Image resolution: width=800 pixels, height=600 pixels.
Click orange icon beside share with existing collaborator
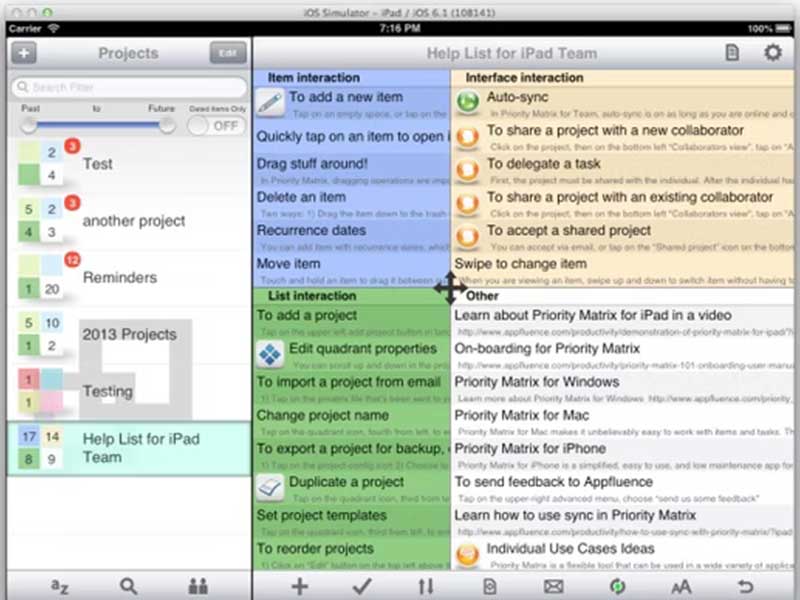pyautogui.click(x=467, y=203)
